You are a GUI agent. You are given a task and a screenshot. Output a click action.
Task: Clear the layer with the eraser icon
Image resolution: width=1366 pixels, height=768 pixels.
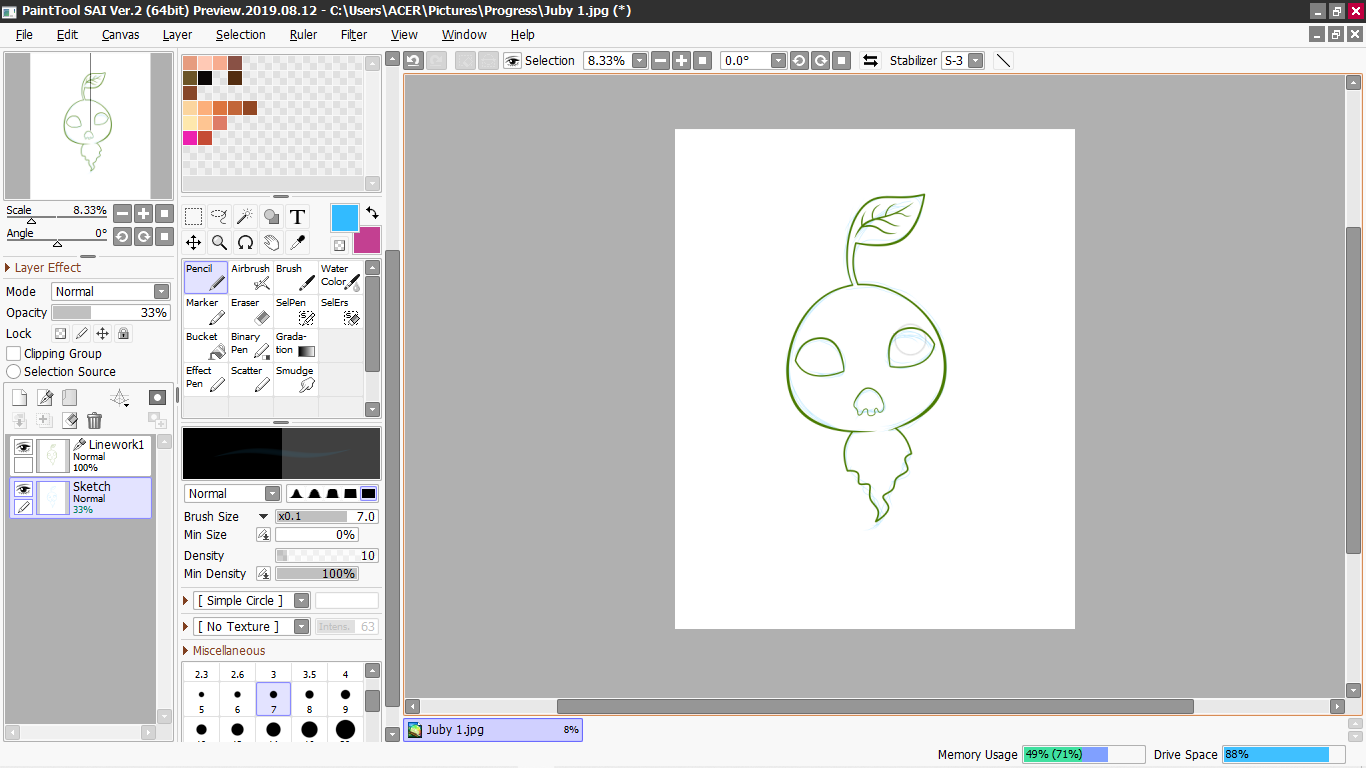70,421
